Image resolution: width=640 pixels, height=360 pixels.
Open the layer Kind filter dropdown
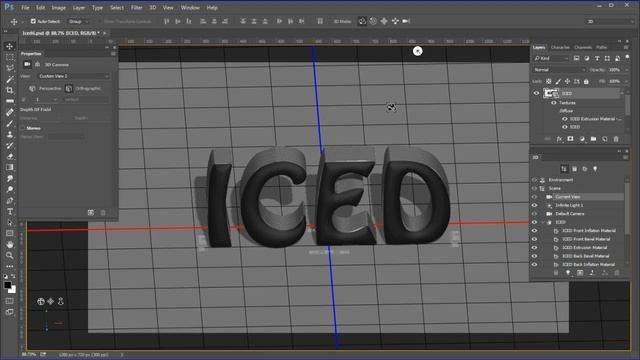coord(551,59)
